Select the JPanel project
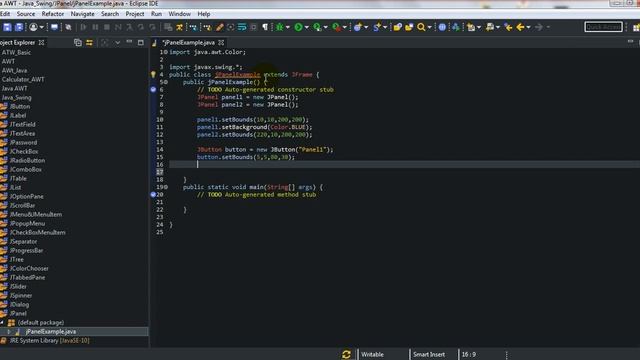Viewport: 640px width, 360px height. [x=18, y=313]
